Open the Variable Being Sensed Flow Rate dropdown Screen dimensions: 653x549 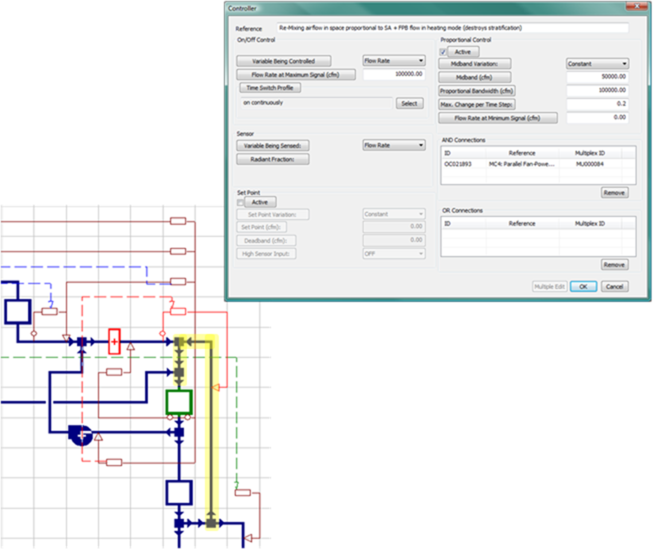(x=394, y=145)
